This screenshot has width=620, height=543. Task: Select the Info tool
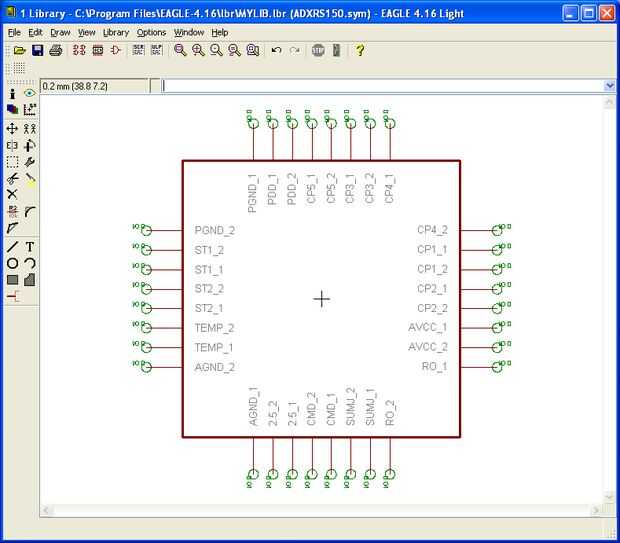coord(12,94)
